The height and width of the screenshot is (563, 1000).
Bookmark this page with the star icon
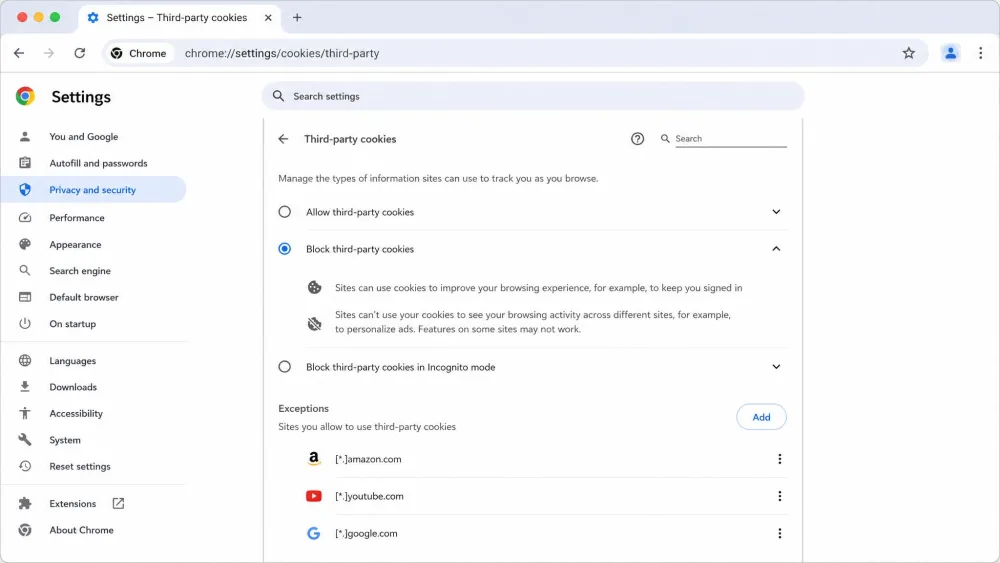(909, 53)
